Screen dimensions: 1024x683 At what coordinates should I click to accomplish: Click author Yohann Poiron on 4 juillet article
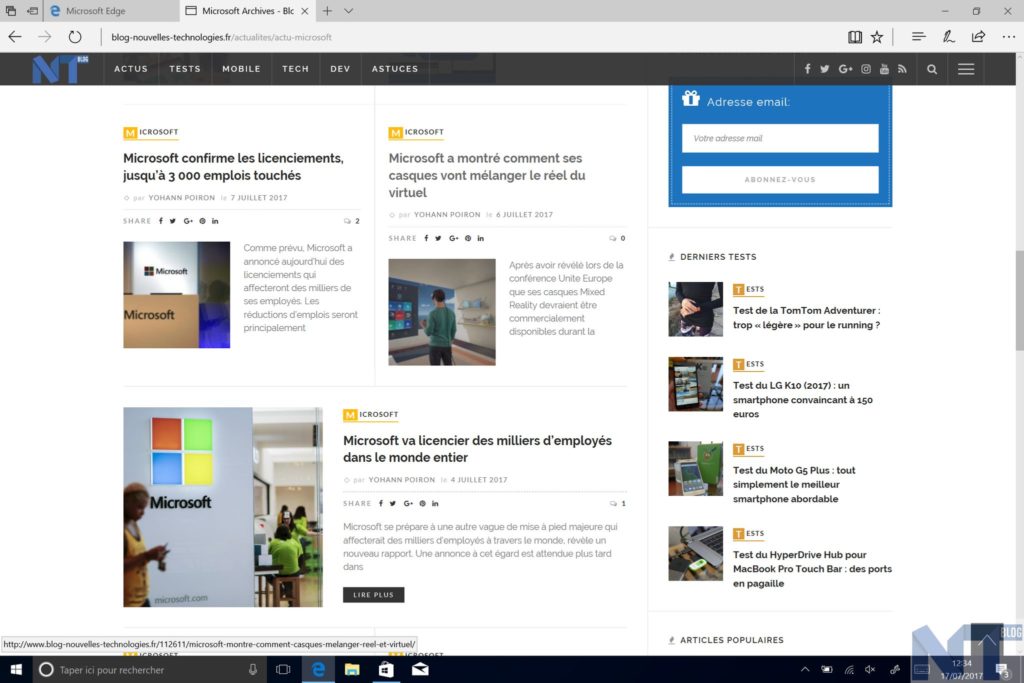click(402, 480)
